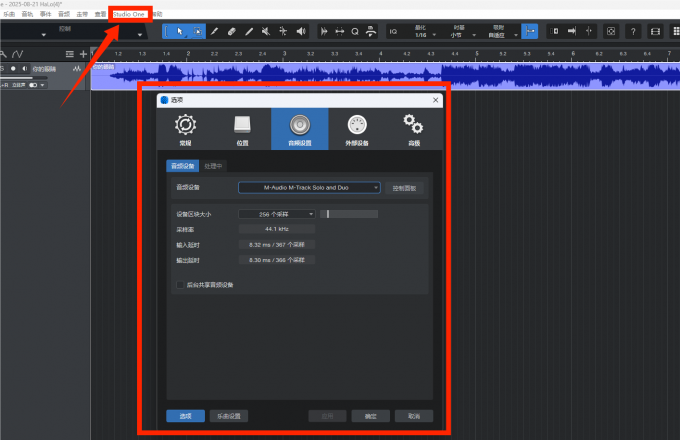Click the plus icon to add a track

tap(83, 54)
